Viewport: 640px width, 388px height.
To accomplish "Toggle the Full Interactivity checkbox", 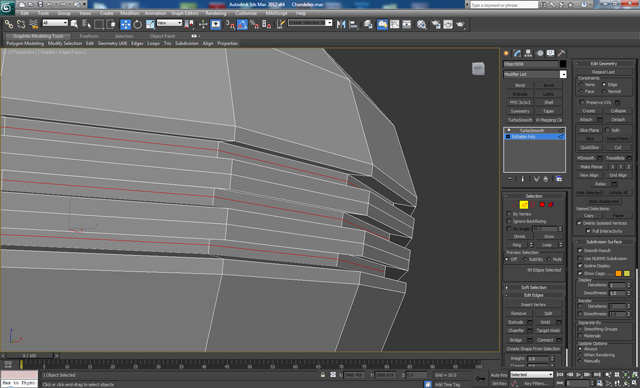I will click(x=588, y=231).
